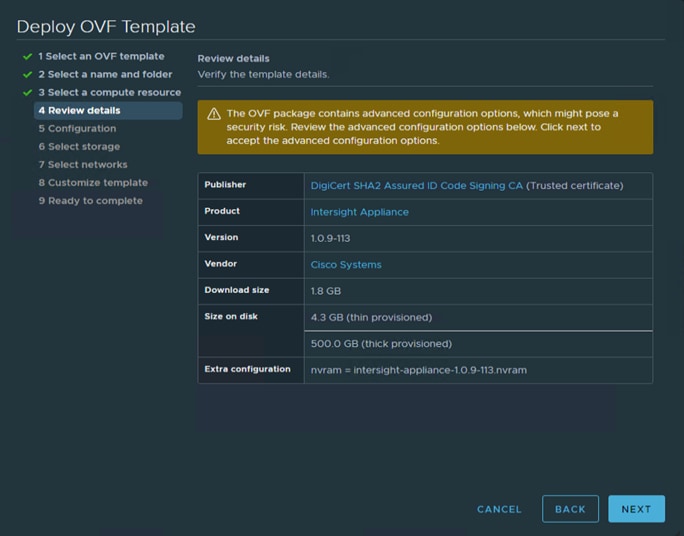Click the Publisher row label
Viewport: 684px width, 536px height.
point(225,184)
